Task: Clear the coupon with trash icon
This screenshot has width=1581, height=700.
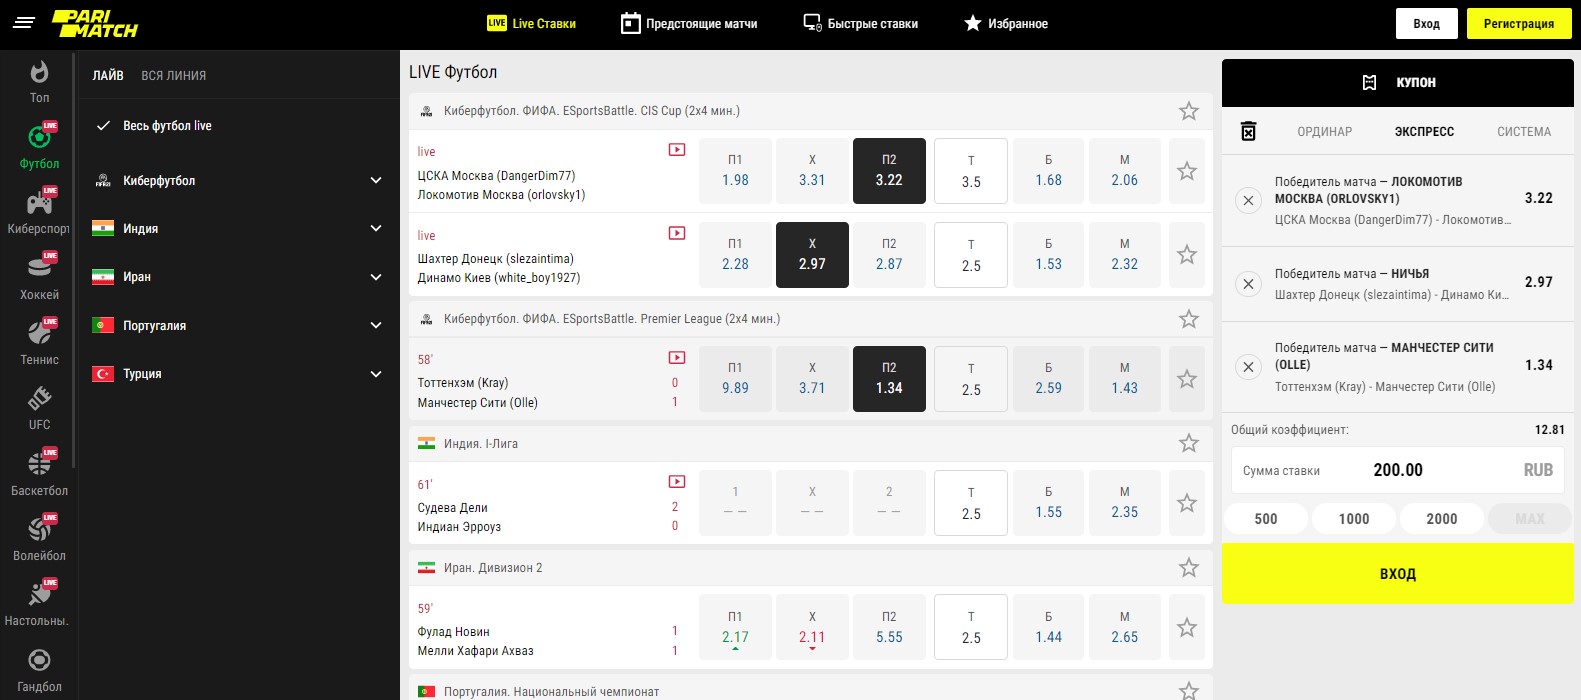Action: point(1248,131)
